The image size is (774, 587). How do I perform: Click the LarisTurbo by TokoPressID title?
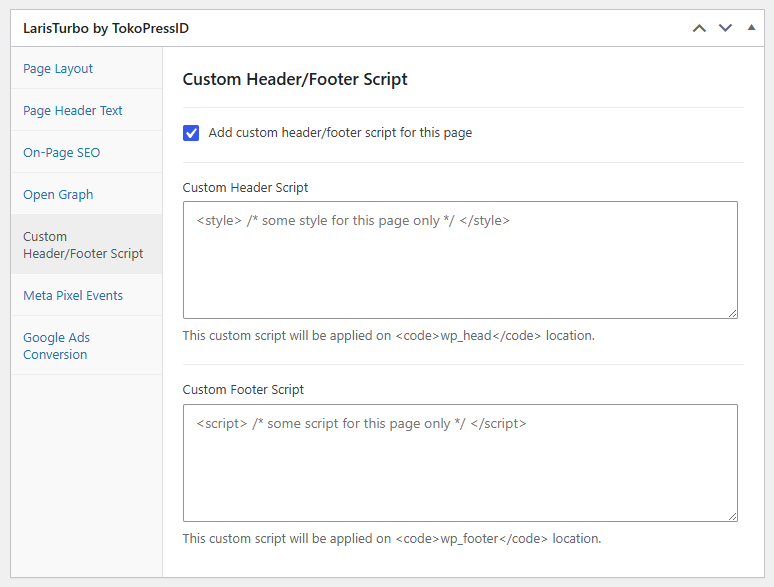tap(106, 28)
